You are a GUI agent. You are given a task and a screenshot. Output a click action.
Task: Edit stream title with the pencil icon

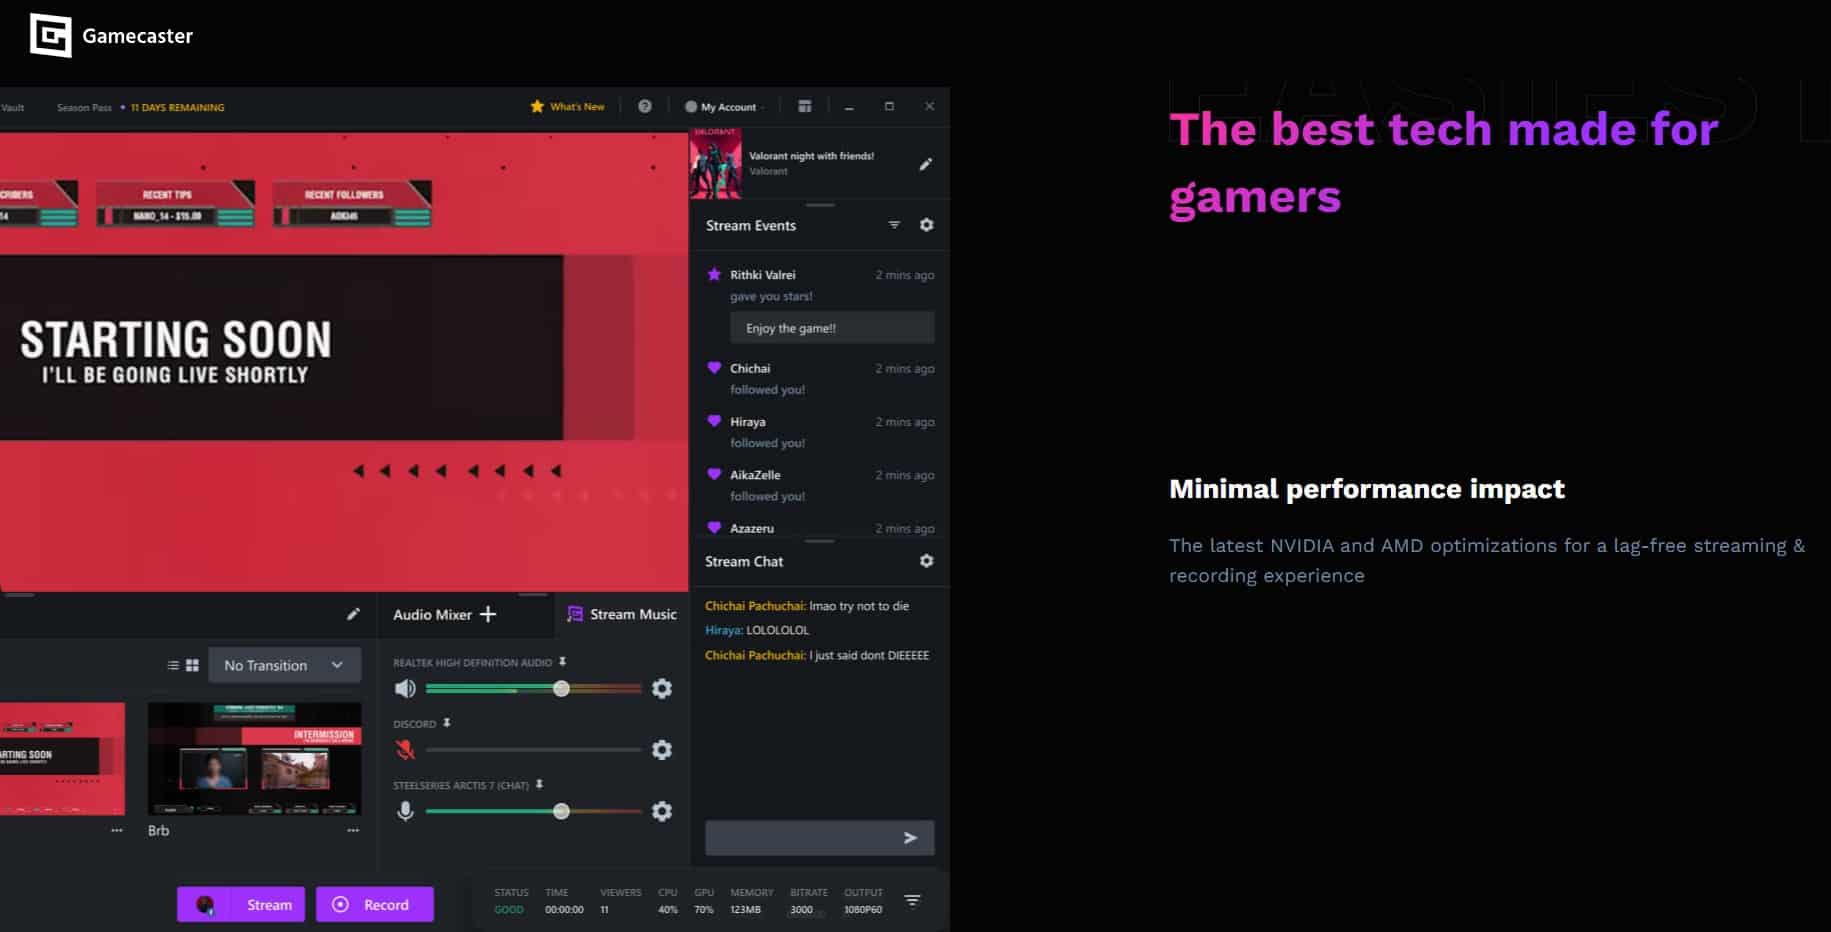point(926,164)
